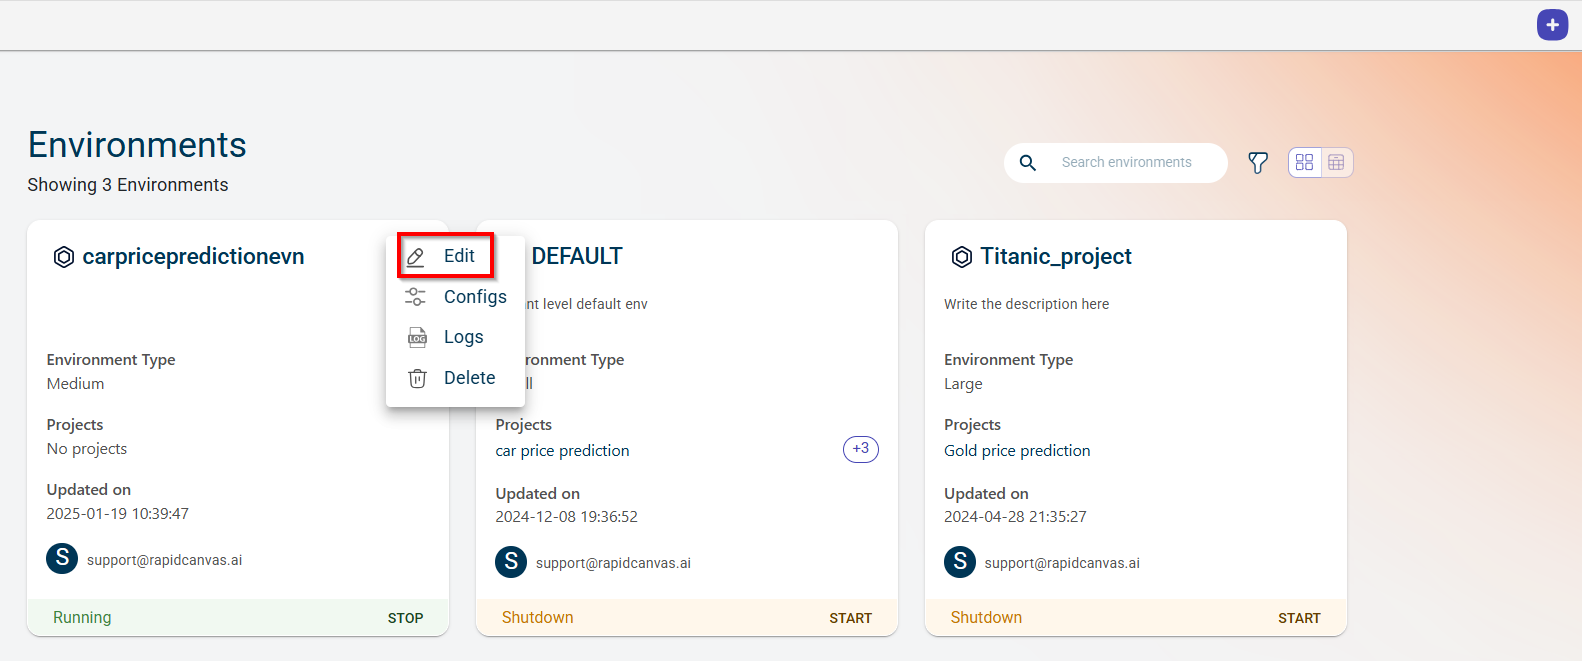Click the search magnifier icon
Viewport: 1582px width, 661px height.
[x=1027, y=163]
